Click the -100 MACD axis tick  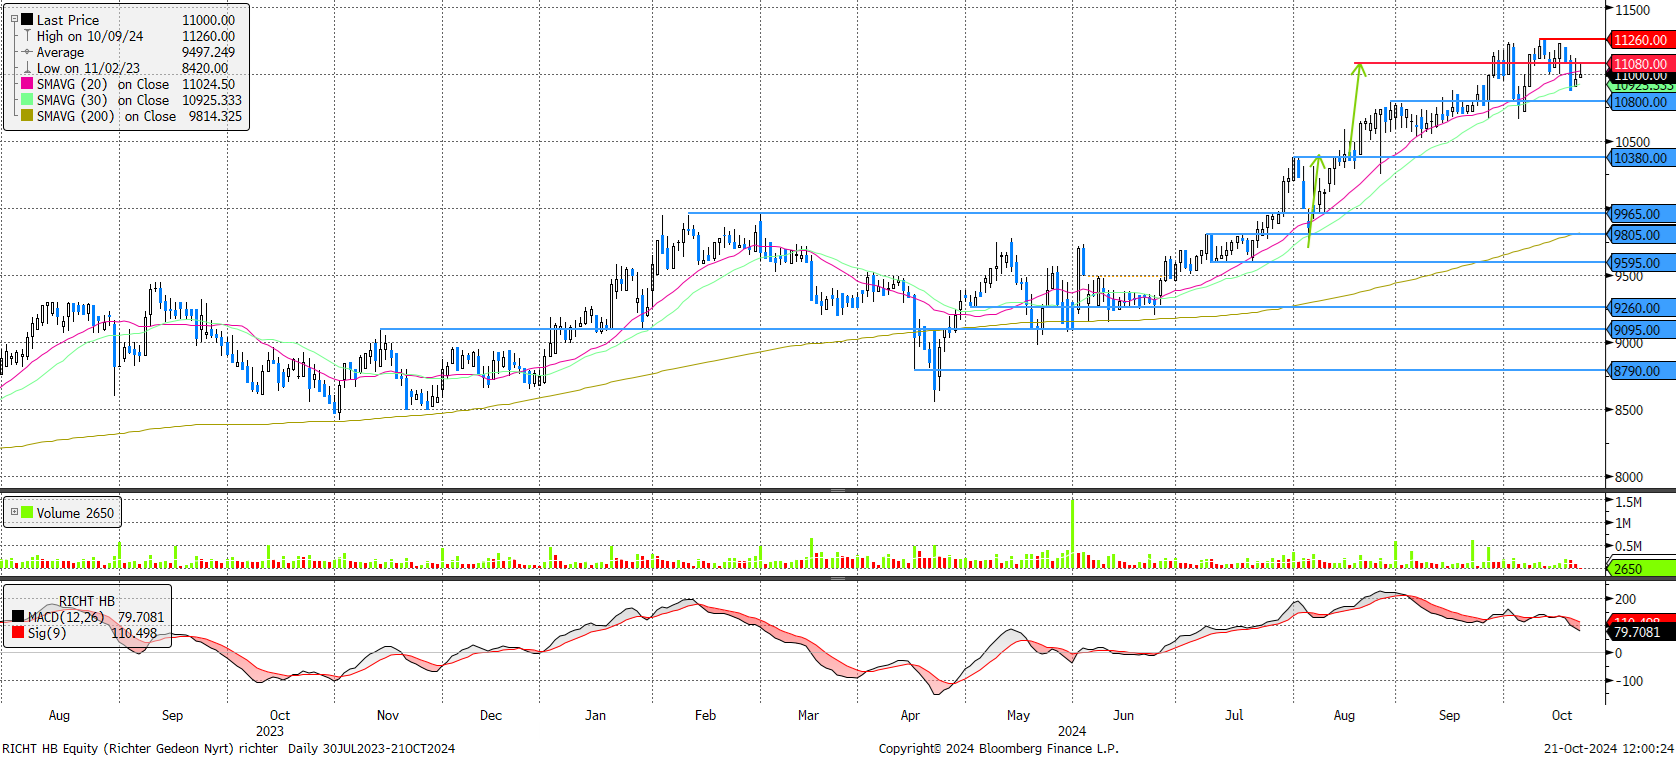pyautogui.click(x=1629, y=681)
